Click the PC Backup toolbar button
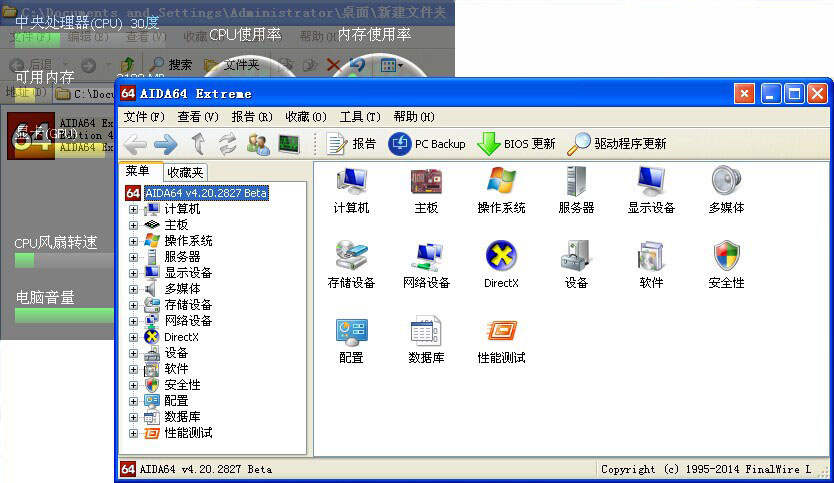This screenshot has width=834, height=483. pos(427,144)
